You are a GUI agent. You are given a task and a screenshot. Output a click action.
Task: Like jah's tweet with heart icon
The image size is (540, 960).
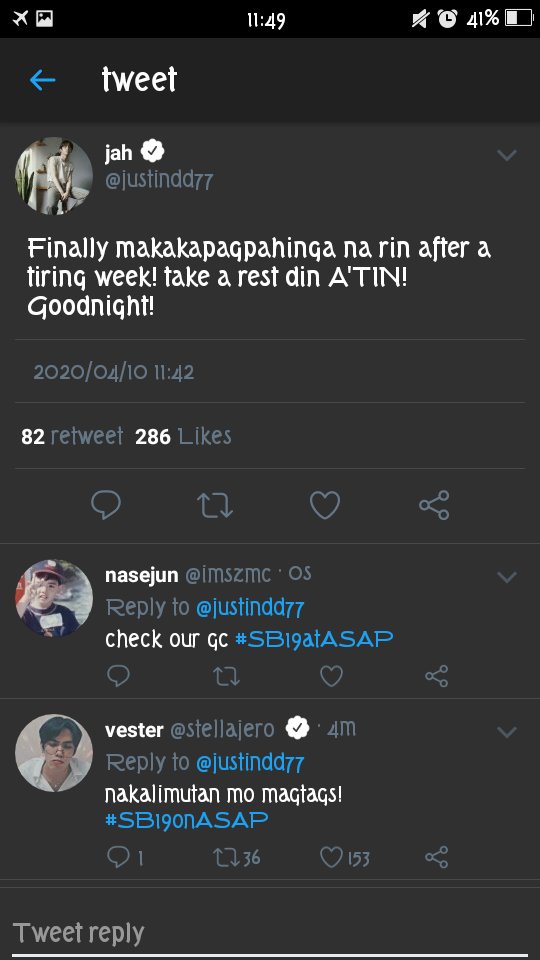[x=324, y=506]
